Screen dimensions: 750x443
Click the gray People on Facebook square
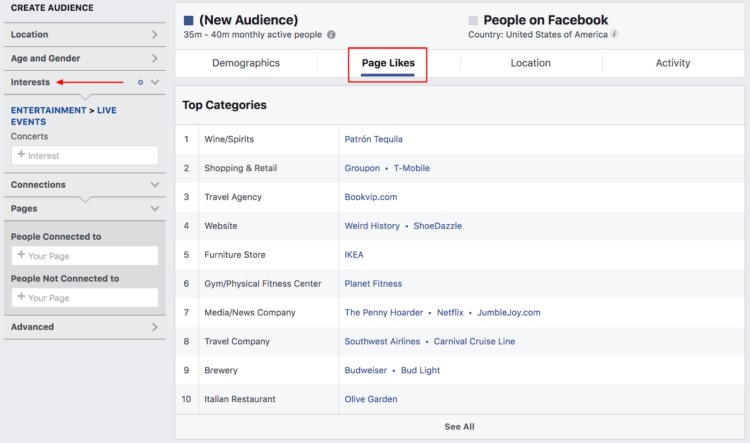click(473, 20)
